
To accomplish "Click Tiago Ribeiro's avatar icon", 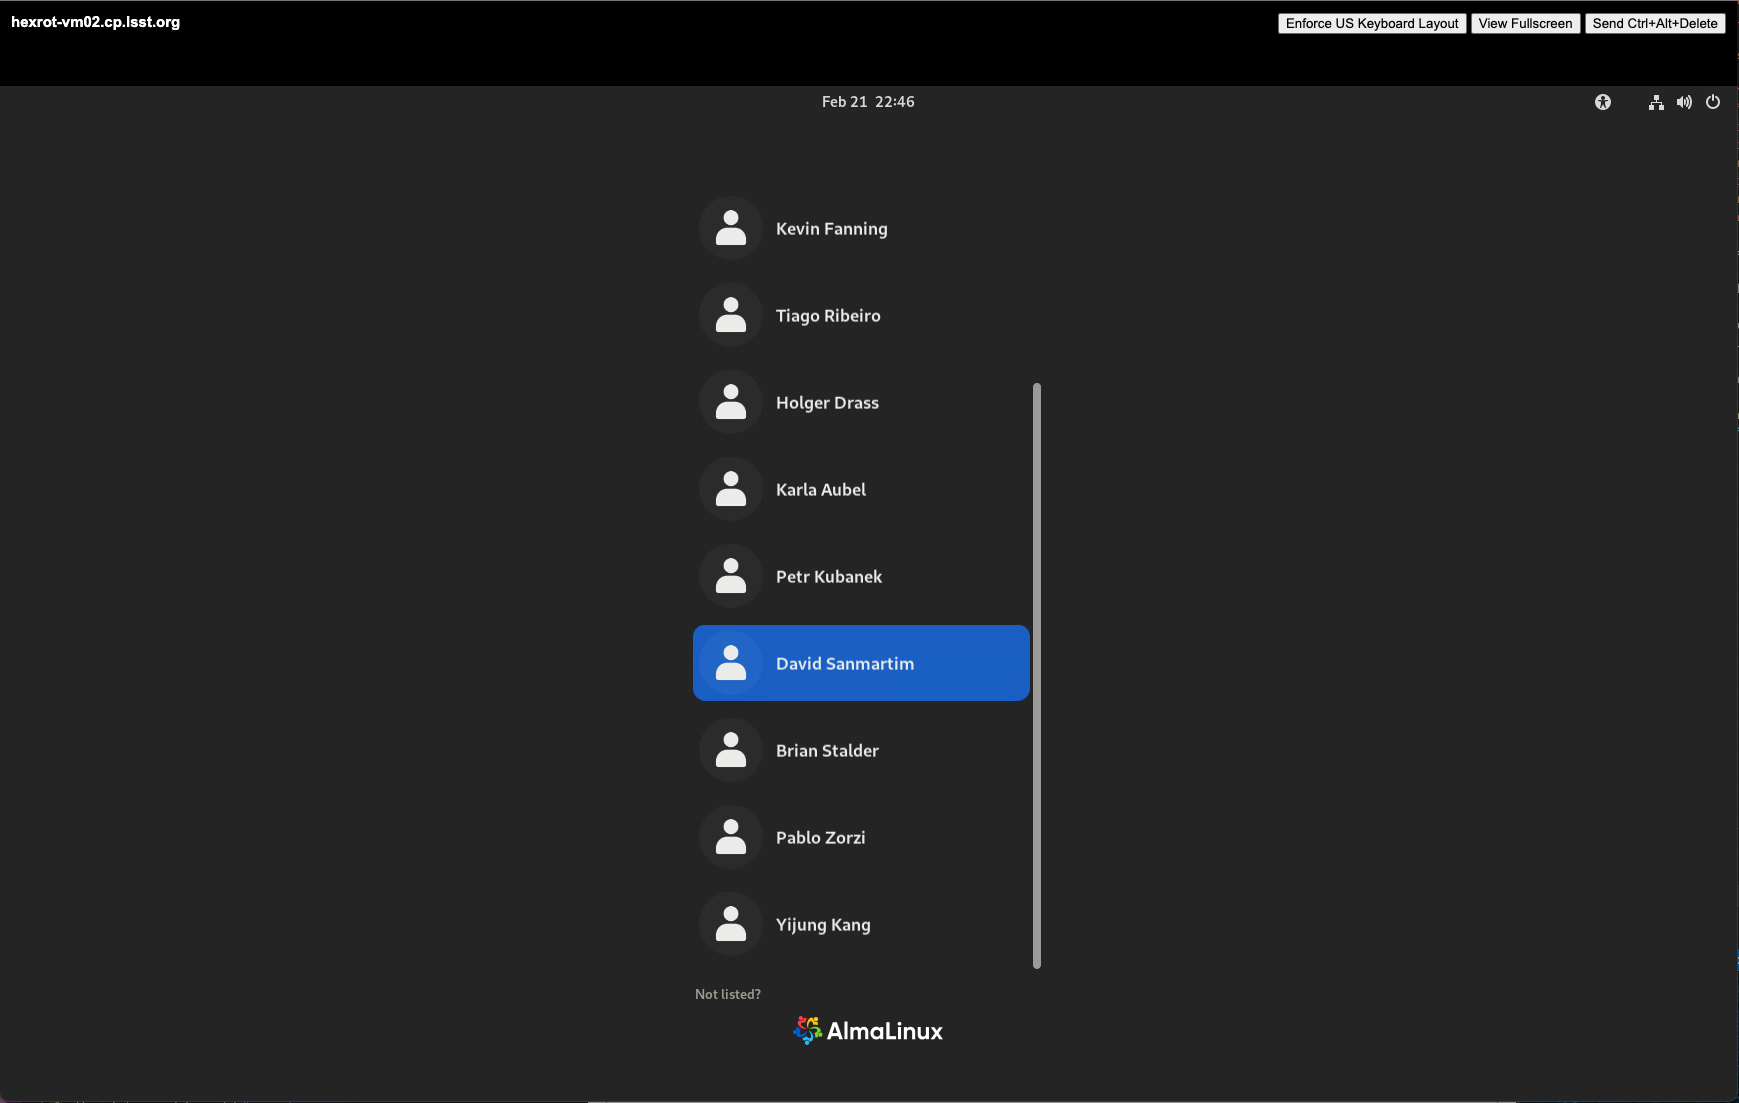I will coord(731,315).
